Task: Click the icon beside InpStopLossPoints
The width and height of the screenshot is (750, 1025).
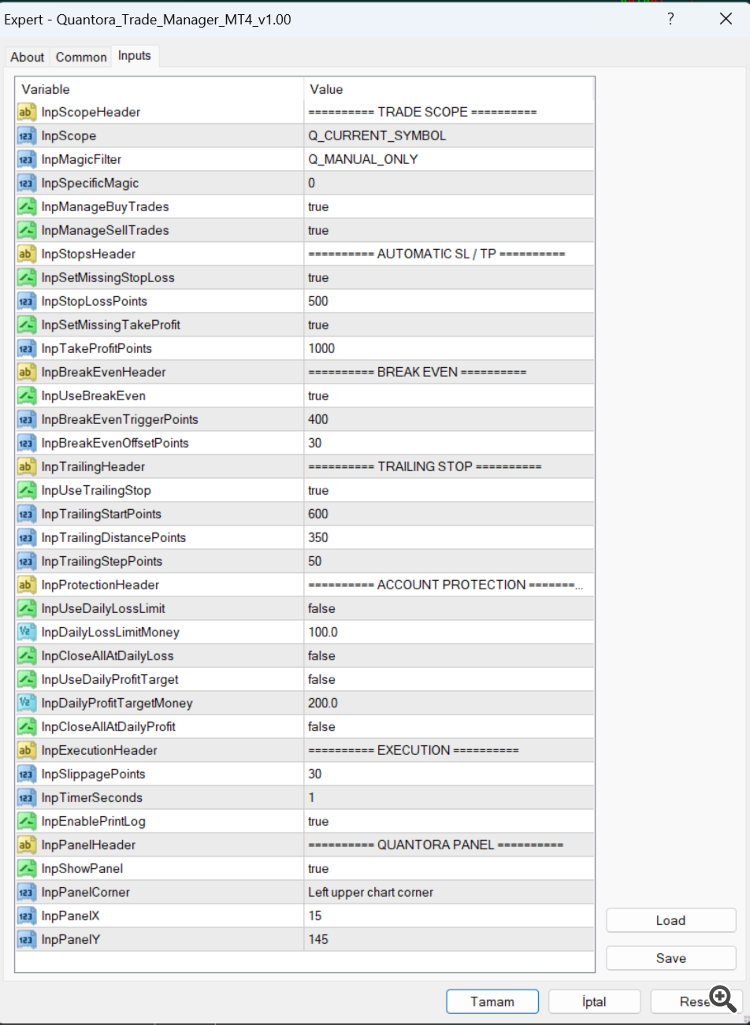Action: (26, 301)
